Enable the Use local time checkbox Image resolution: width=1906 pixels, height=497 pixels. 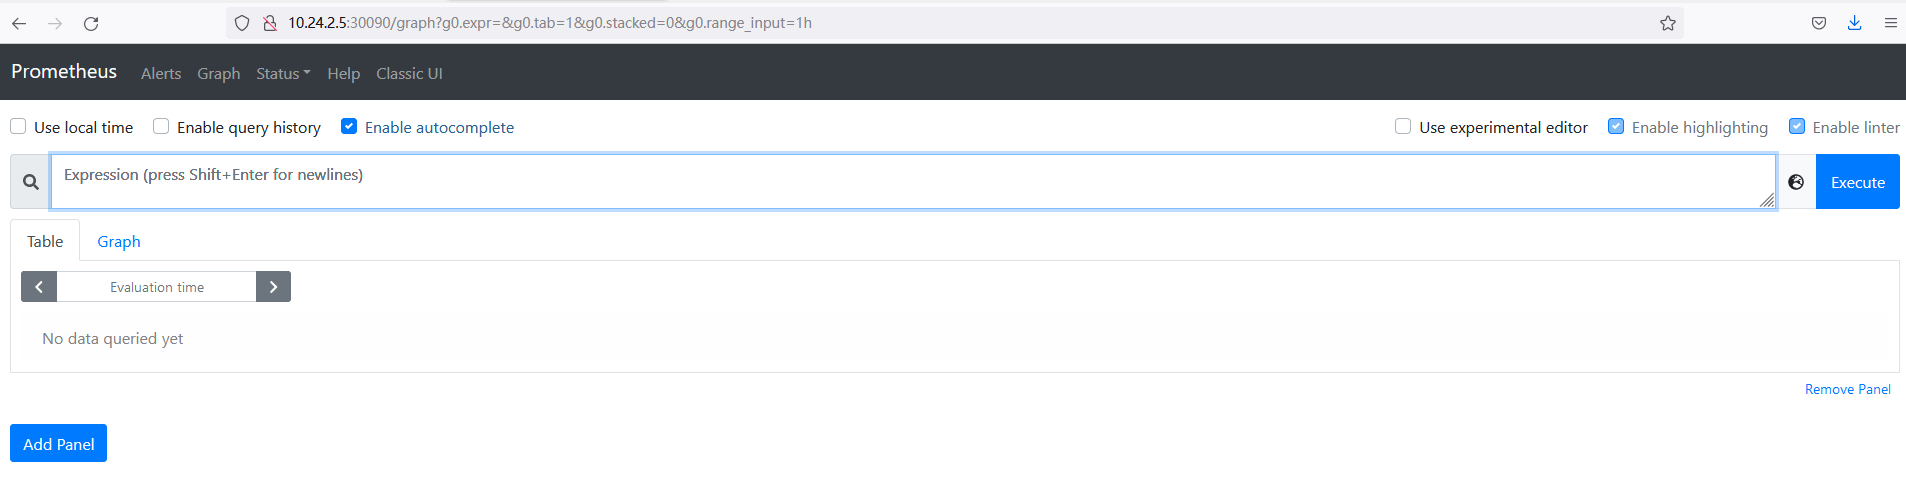18,126
